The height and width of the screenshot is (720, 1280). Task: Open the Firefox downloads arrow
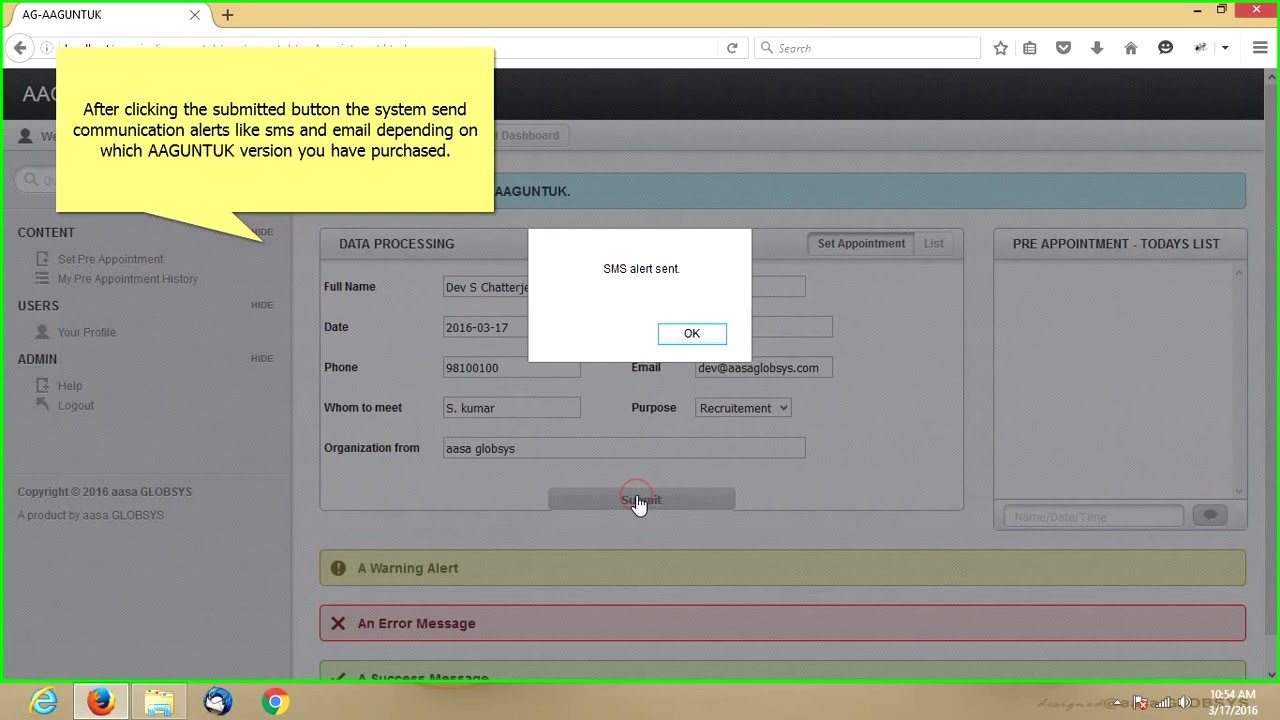coord(1097,48)
